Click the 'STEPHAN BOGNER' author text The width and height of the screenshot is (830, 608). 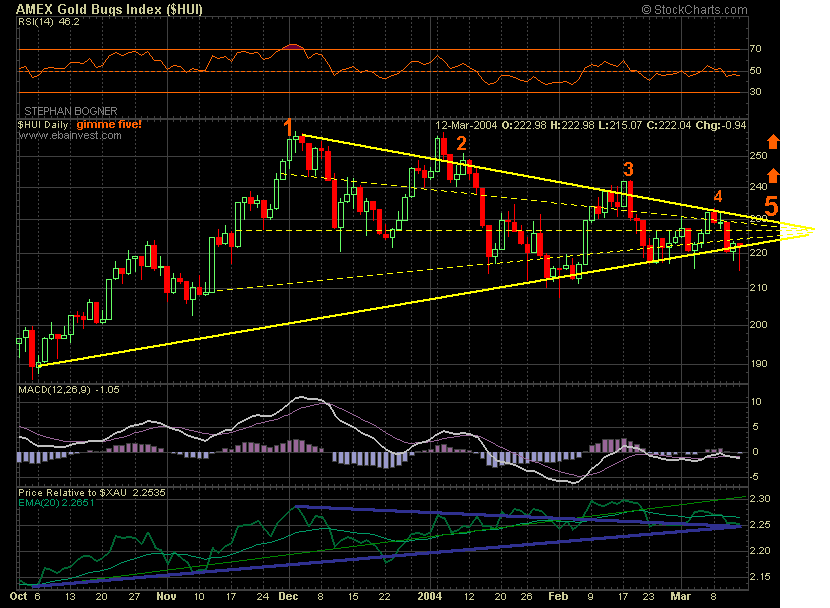71,111
